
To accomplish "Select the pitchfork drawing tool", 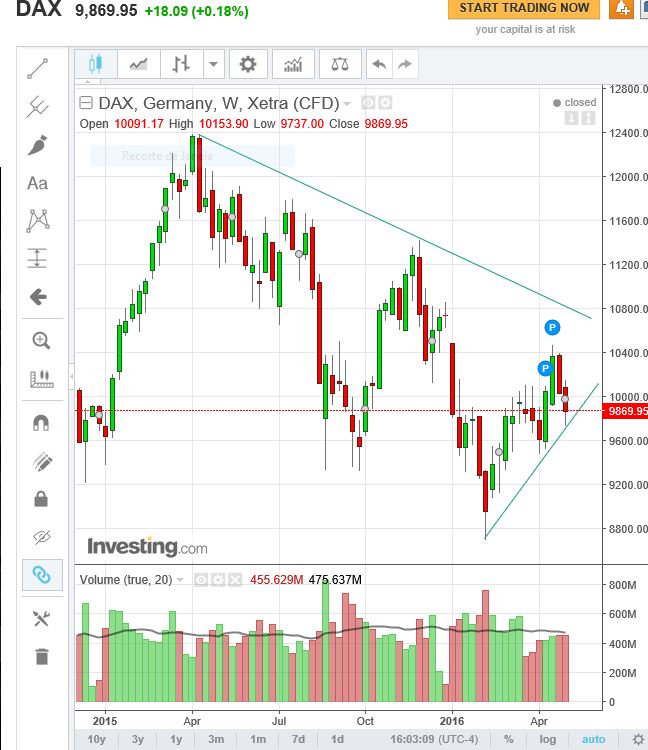I will click(38, 105).
